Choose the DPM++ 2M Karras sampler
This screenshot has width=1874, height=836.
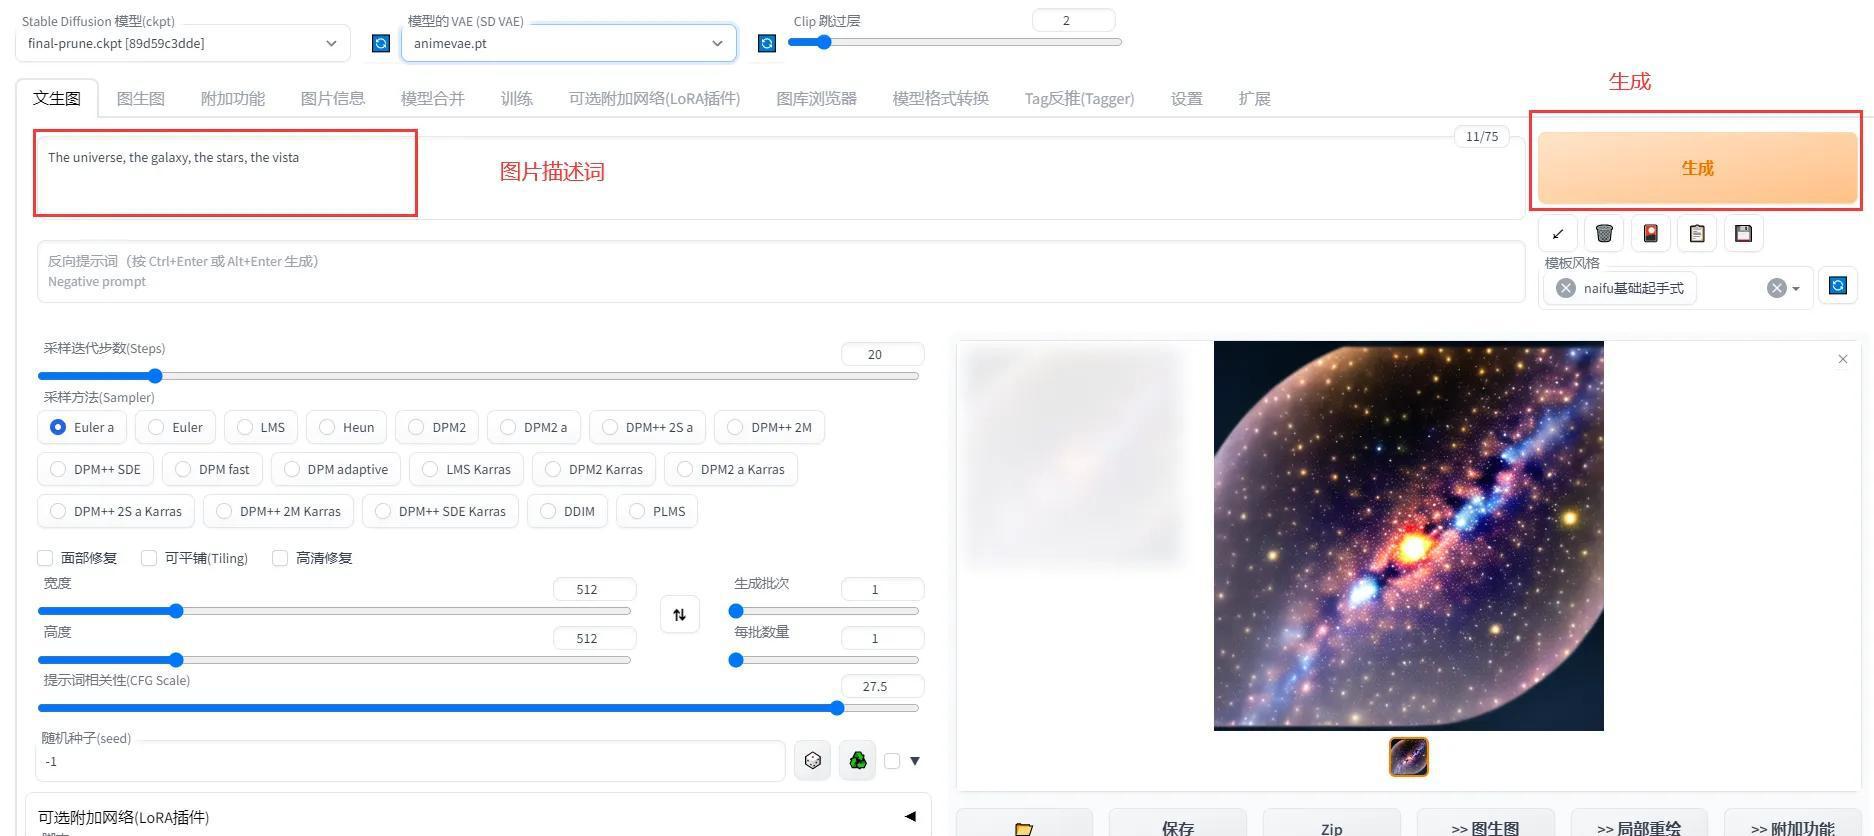(279, 511)
